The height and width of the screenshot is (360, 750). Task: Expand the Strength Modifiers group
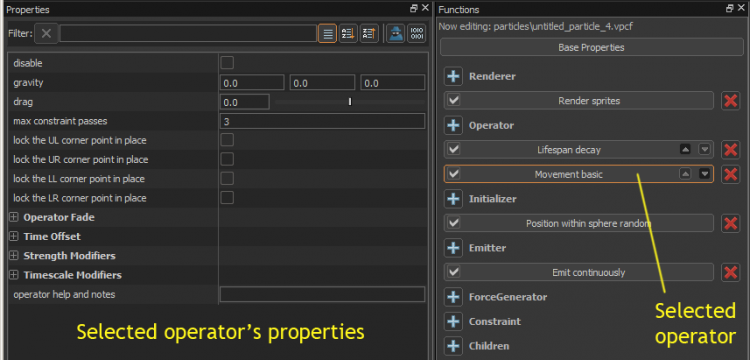14,256
